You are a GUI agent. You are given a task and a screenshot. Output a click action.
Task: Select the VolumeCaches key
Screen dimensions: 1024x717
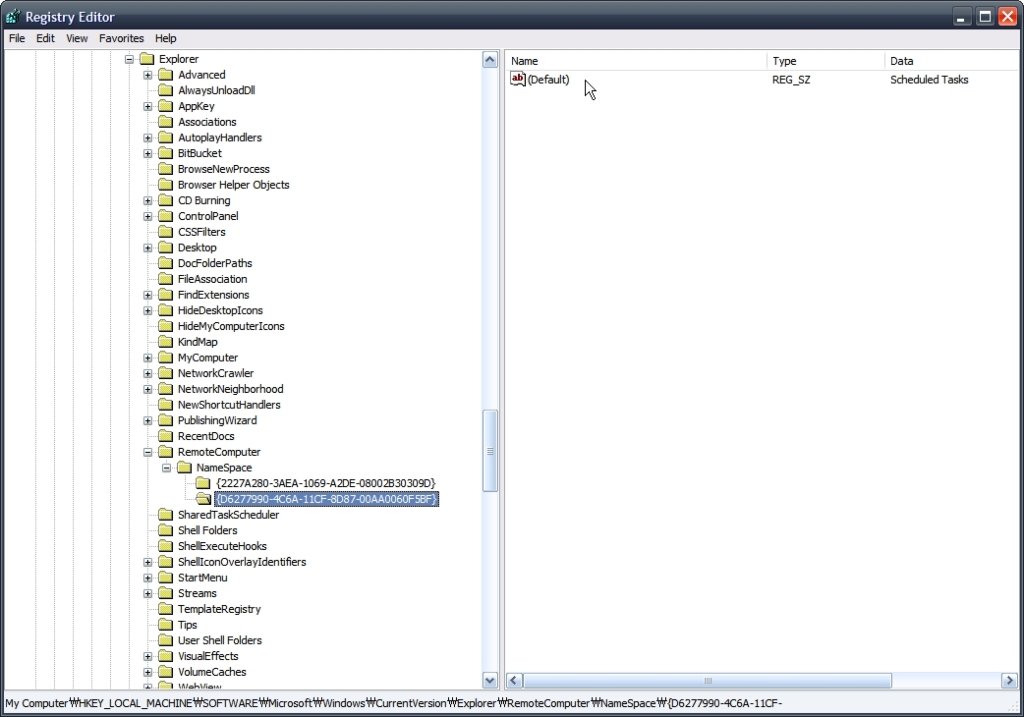click(x=212, y=671)
